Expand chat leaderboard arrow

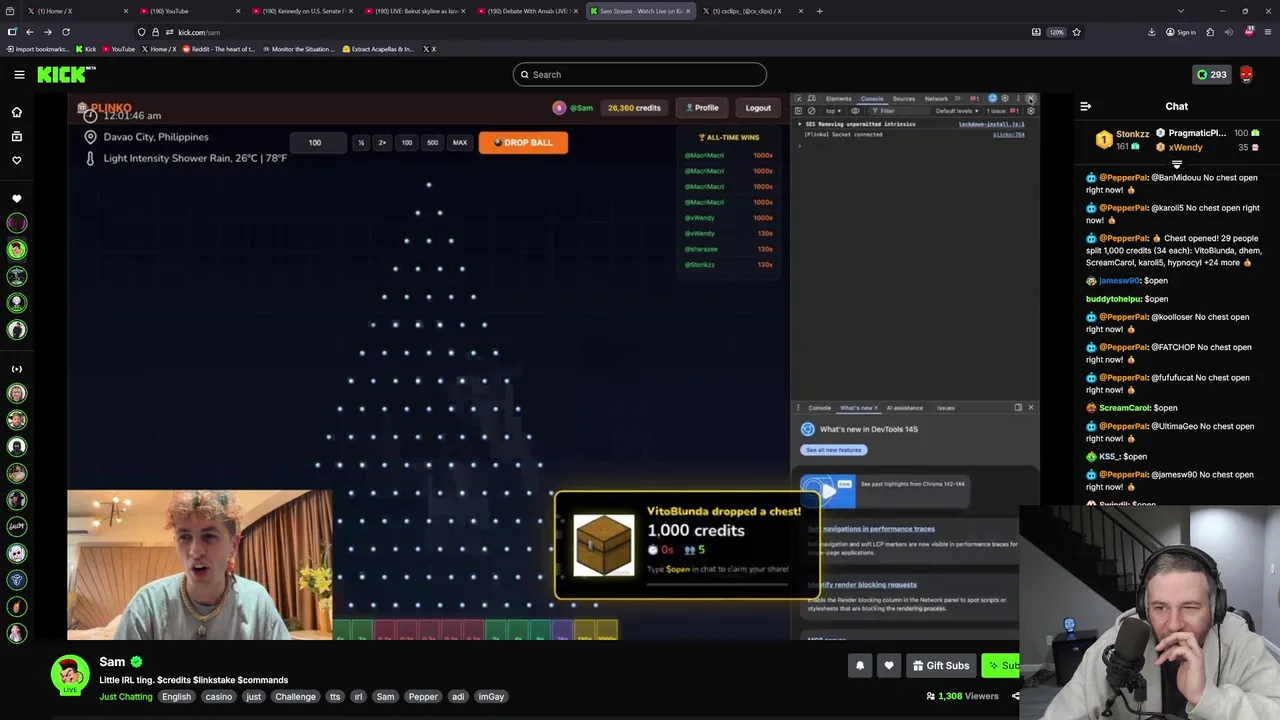[x=1176, y=164]
